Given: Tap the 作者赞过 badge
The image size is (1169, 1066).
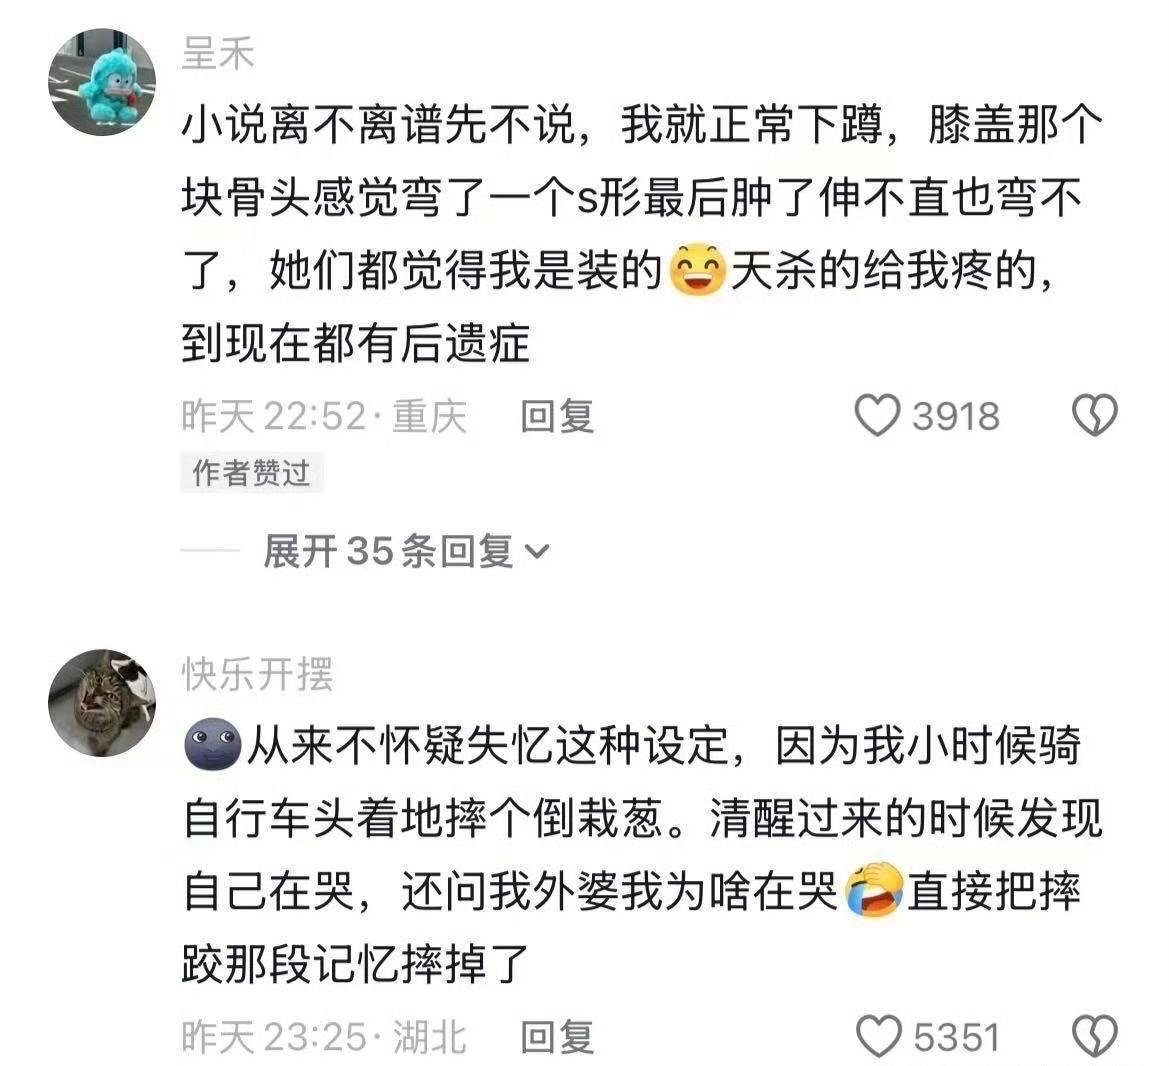Looking at the screenshot, I should 251,473.
